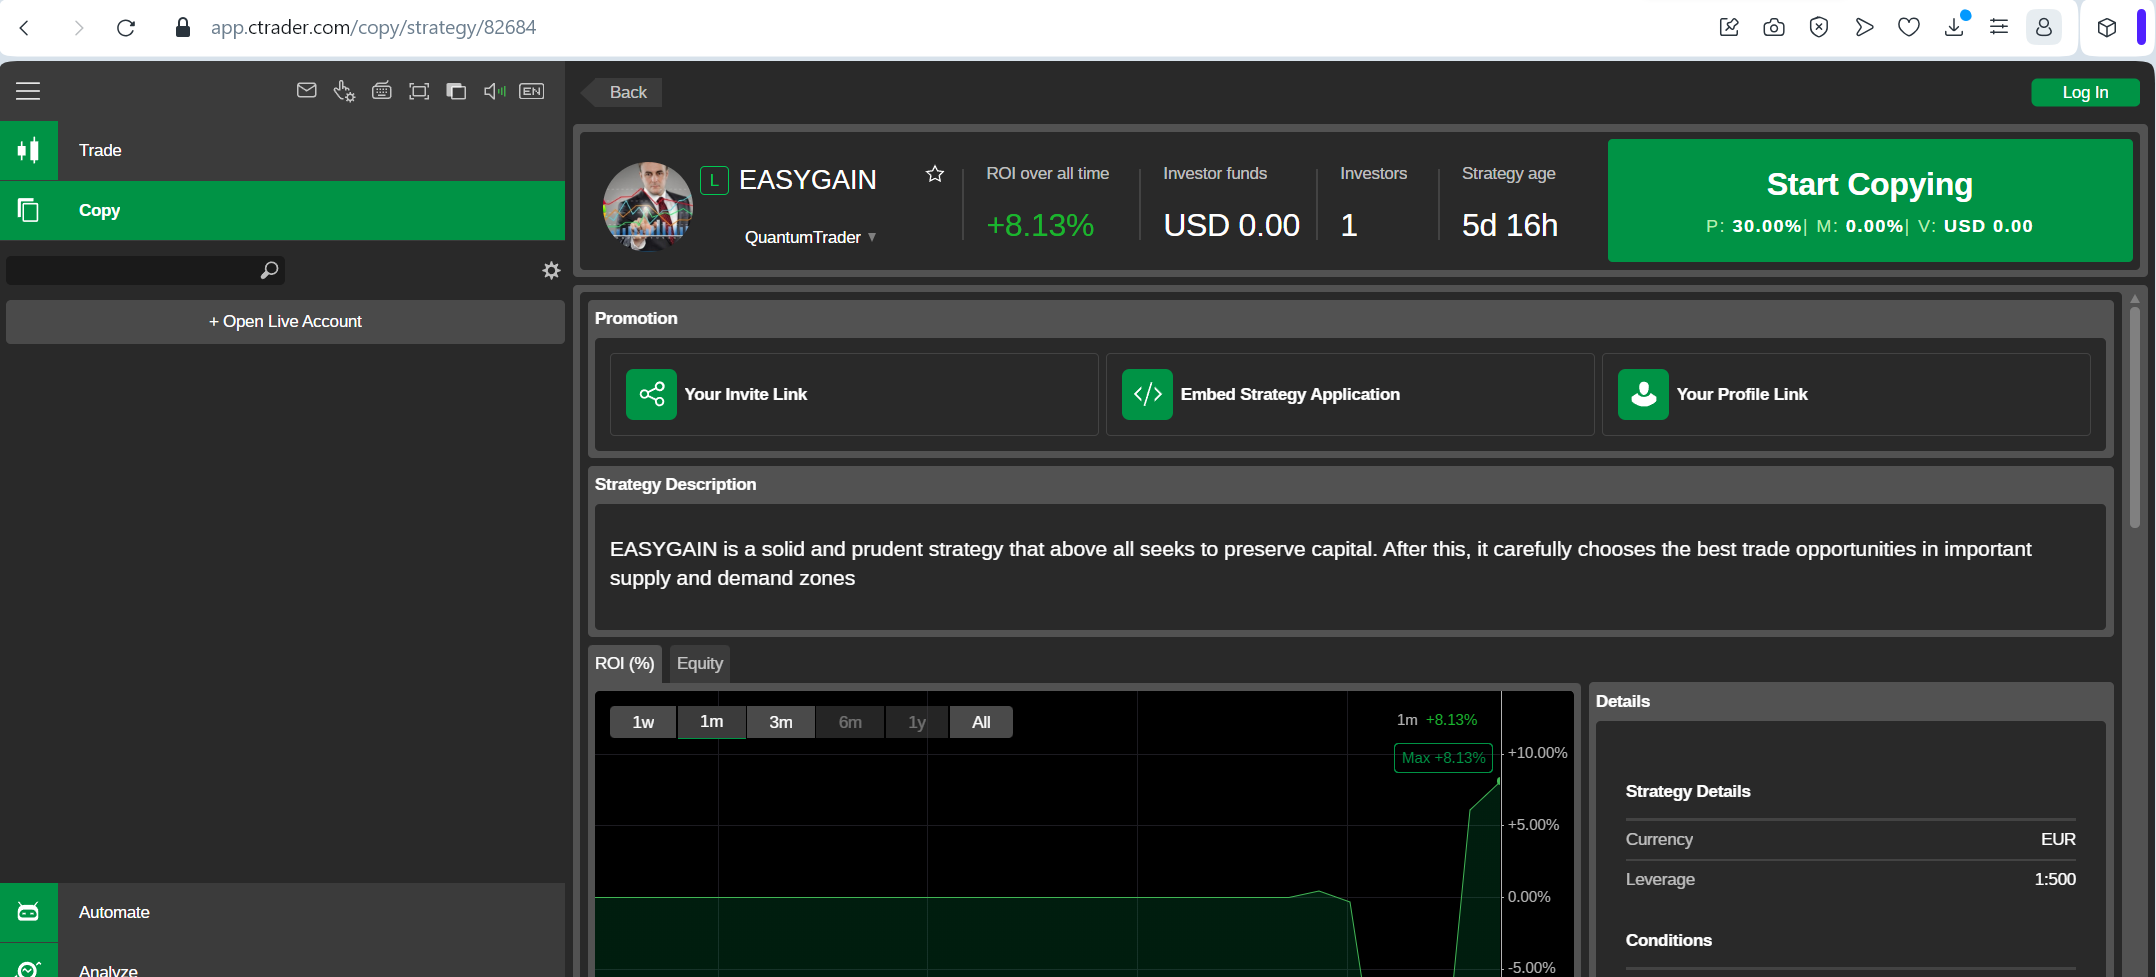The width and height of the screenshot is (2156, 977).
Task: Add EASYGAIN to favorites star
Action: tap(935, 174)
